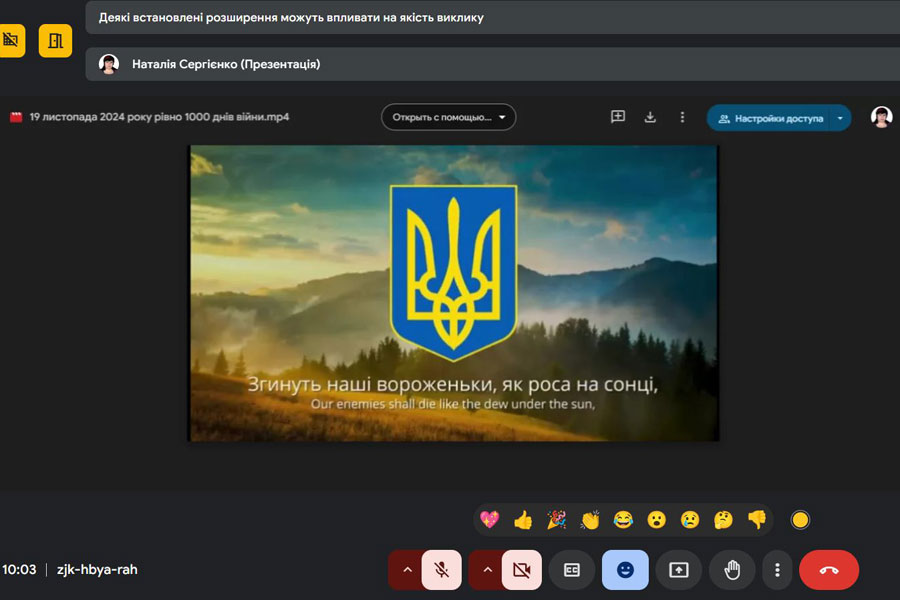Change emoji skin tone yellow circle
900x600 pixels.
[x=800, y=520]
